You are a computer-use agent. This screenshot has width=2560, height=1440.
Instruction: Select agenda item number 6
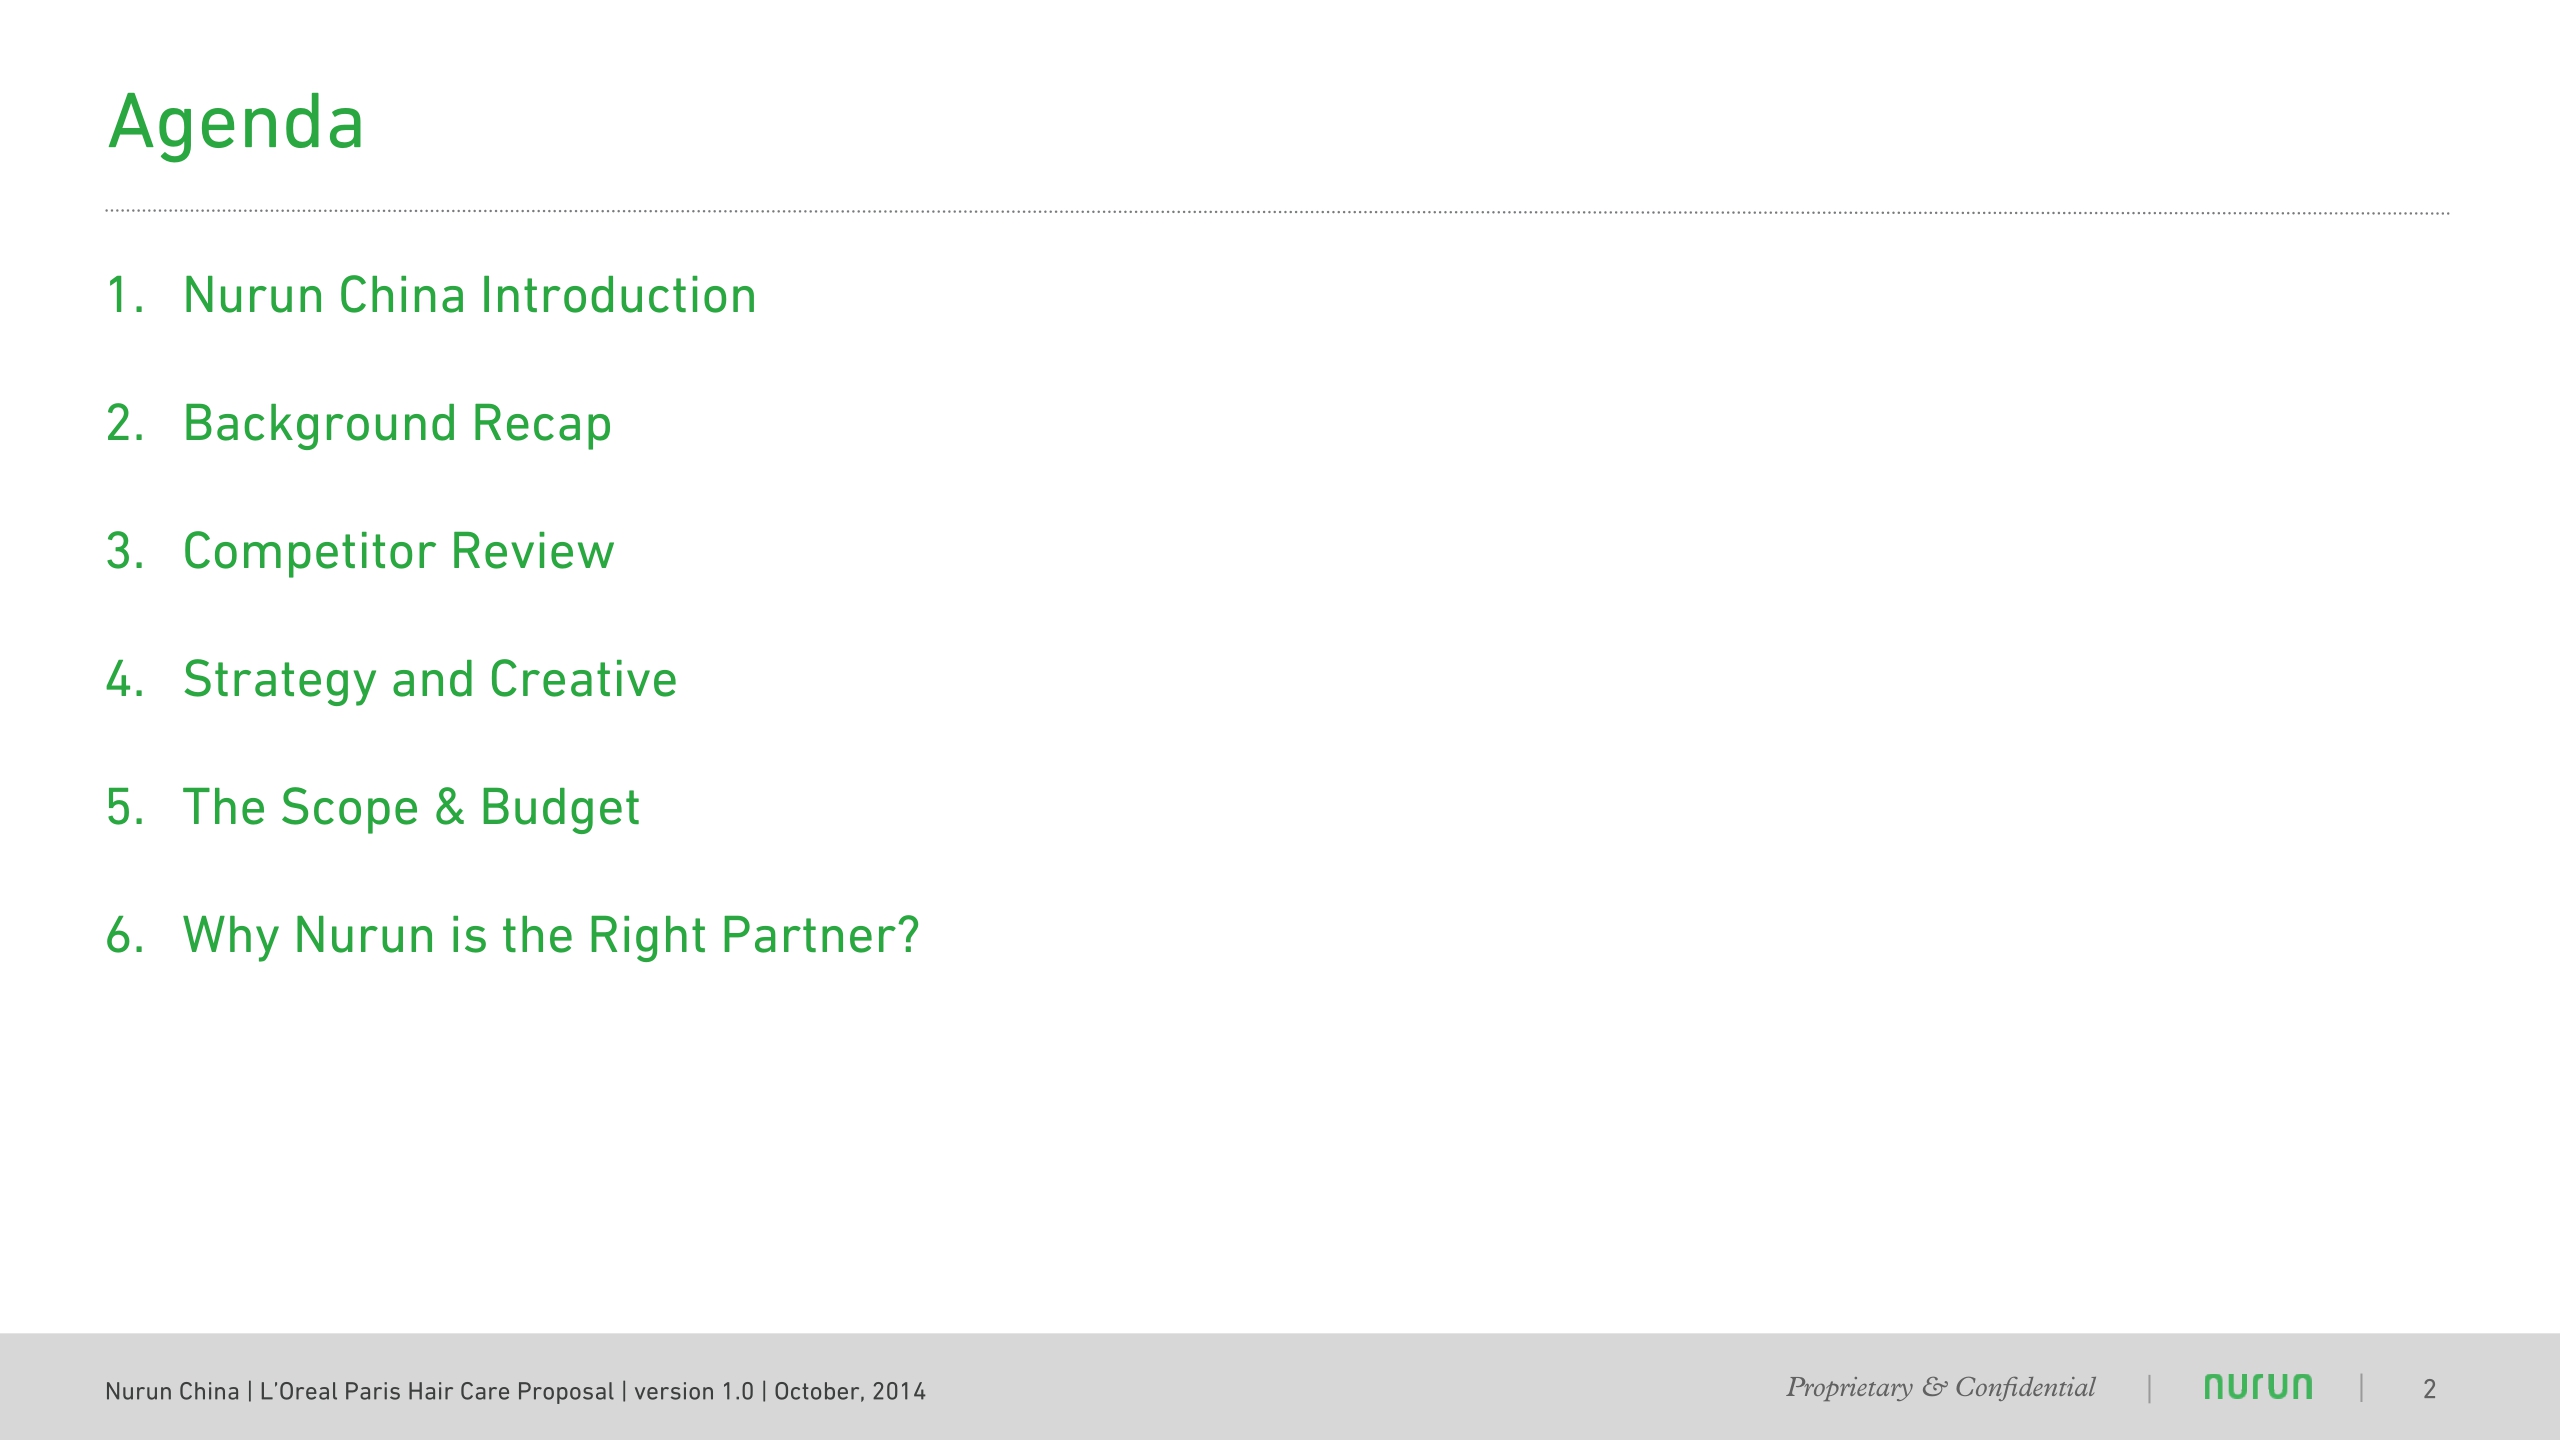pos(120,934)
